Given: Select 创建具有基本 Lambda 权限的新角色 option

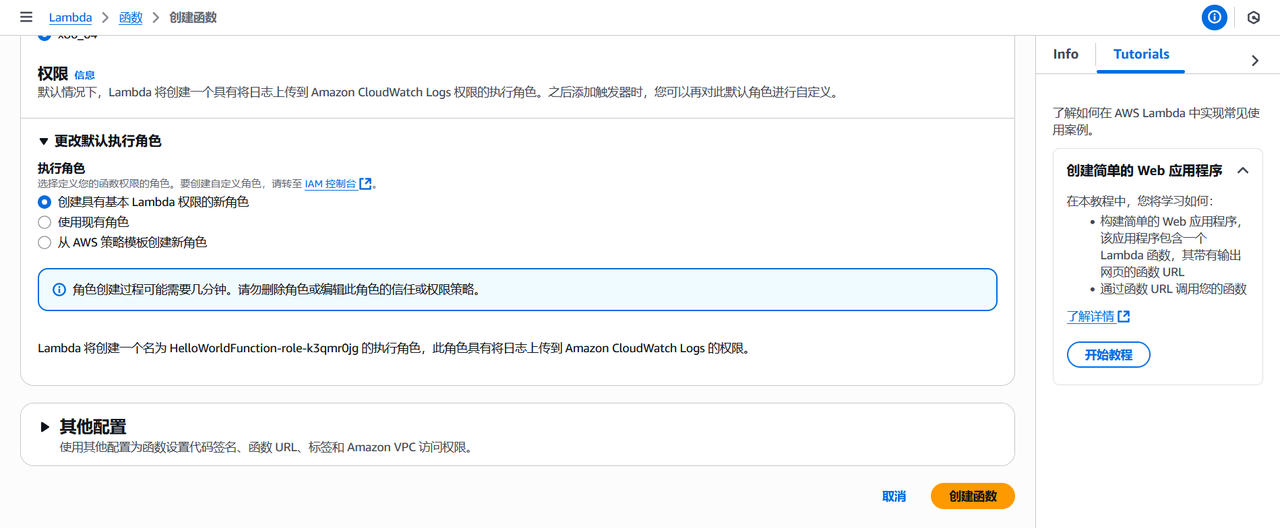Looking at the screenshot, I should (44, 202).
